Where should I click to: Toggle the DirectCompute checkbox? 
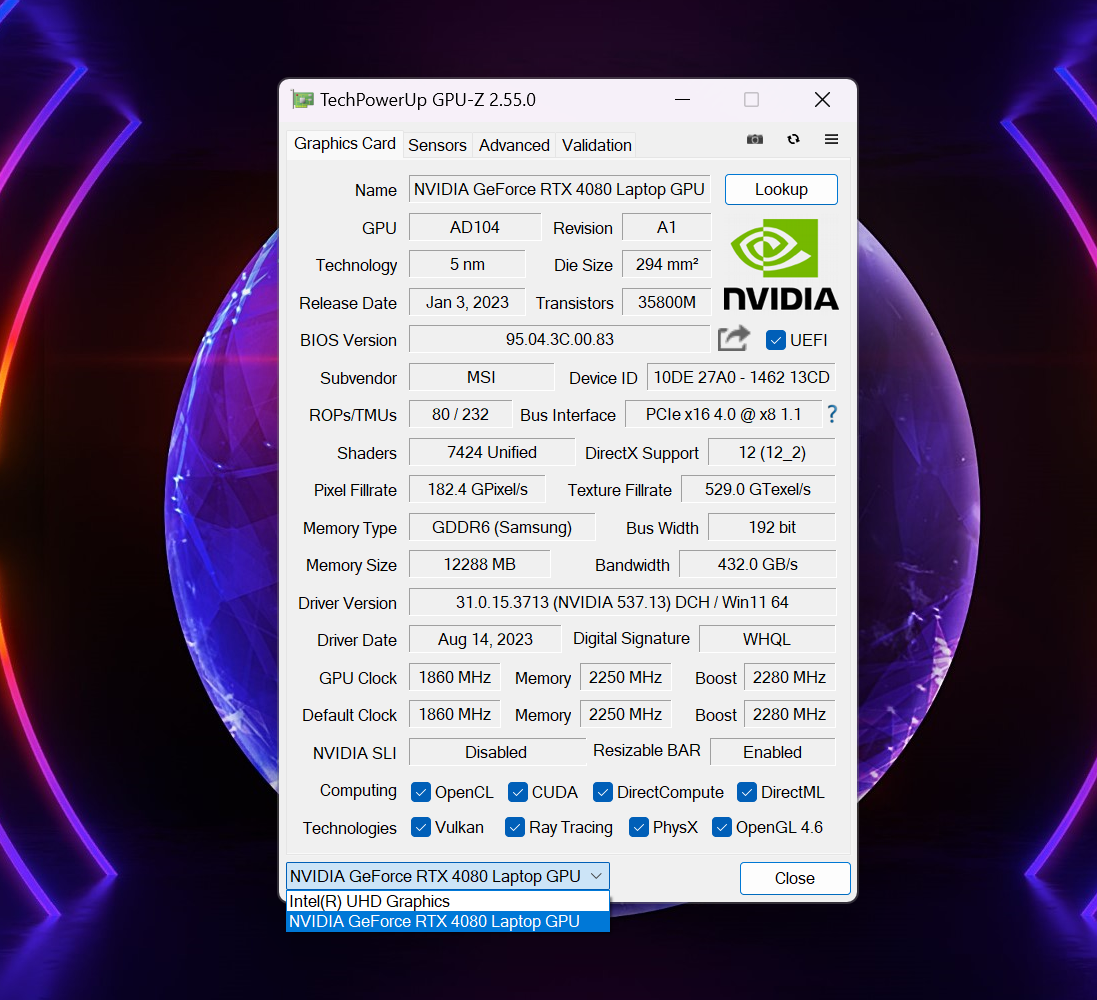(602, 792)
